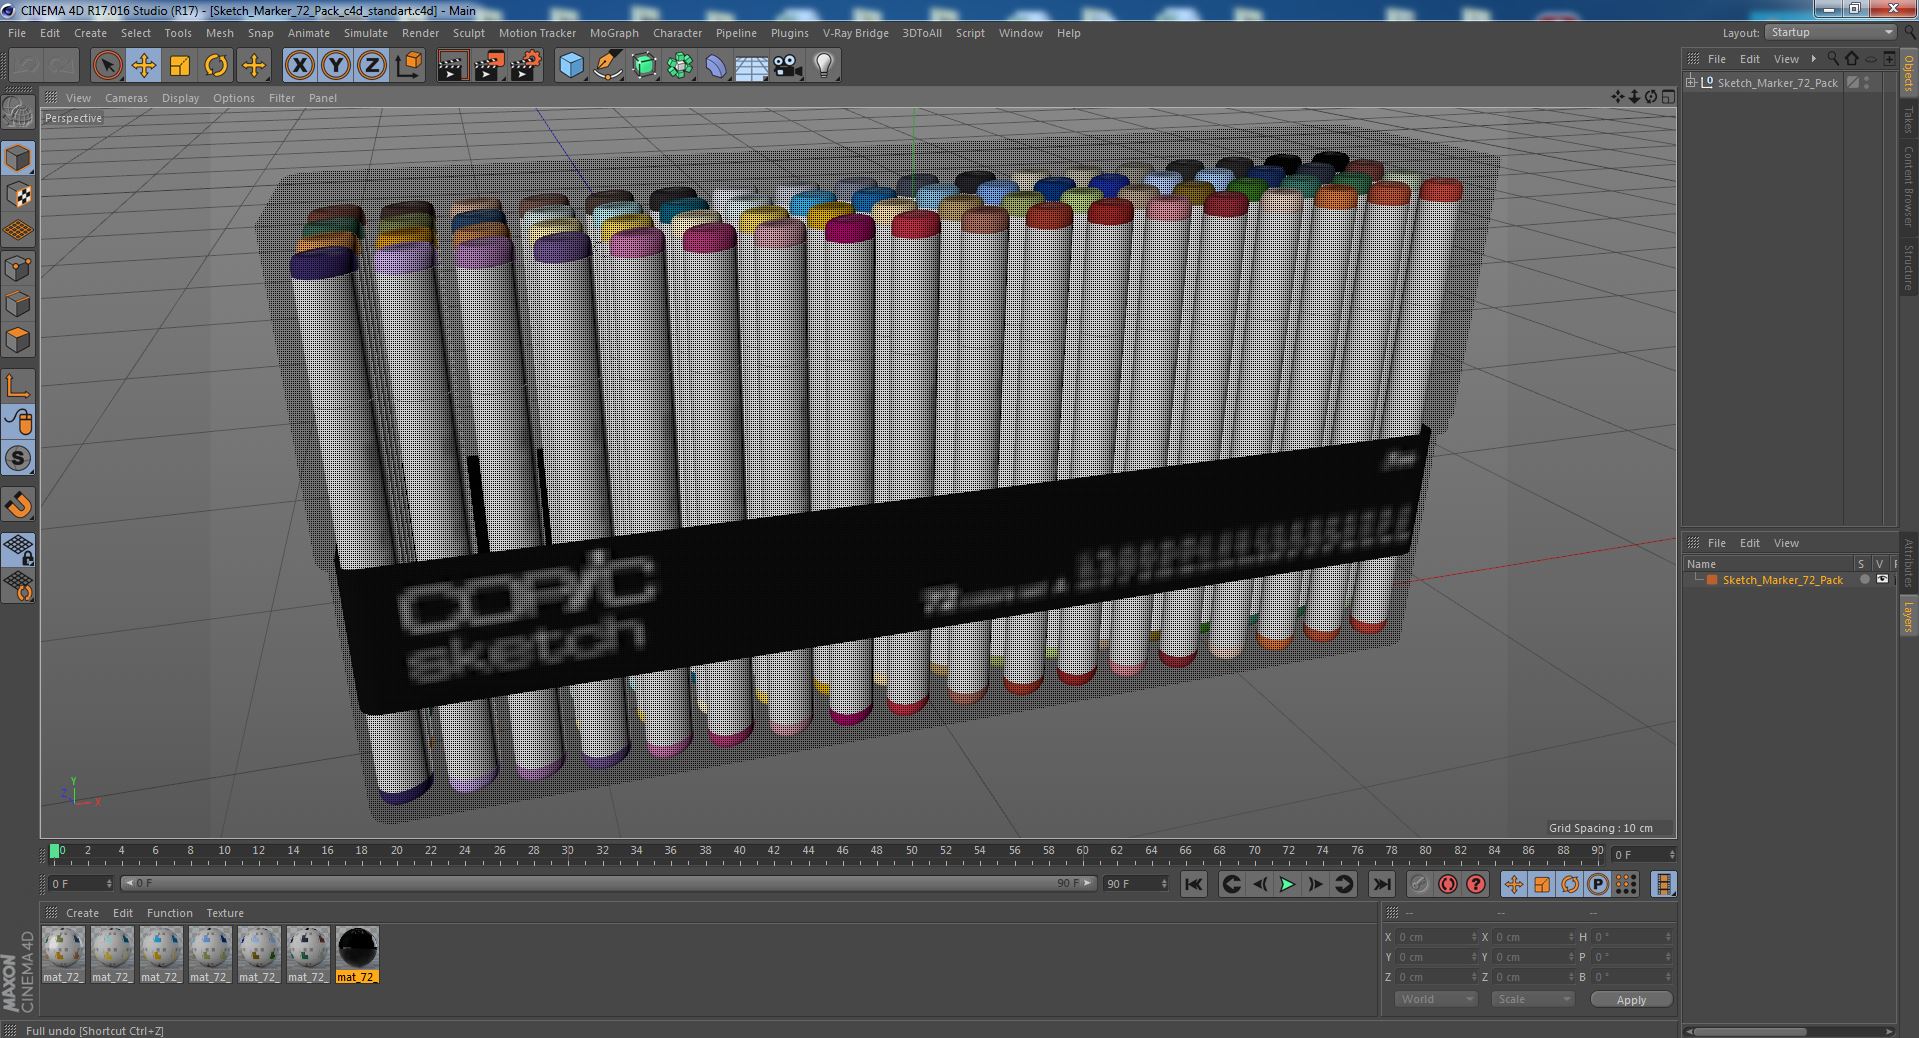Add a deformer object
The height and width of the screenshot is (1038, 1919).
pos(716,66)
